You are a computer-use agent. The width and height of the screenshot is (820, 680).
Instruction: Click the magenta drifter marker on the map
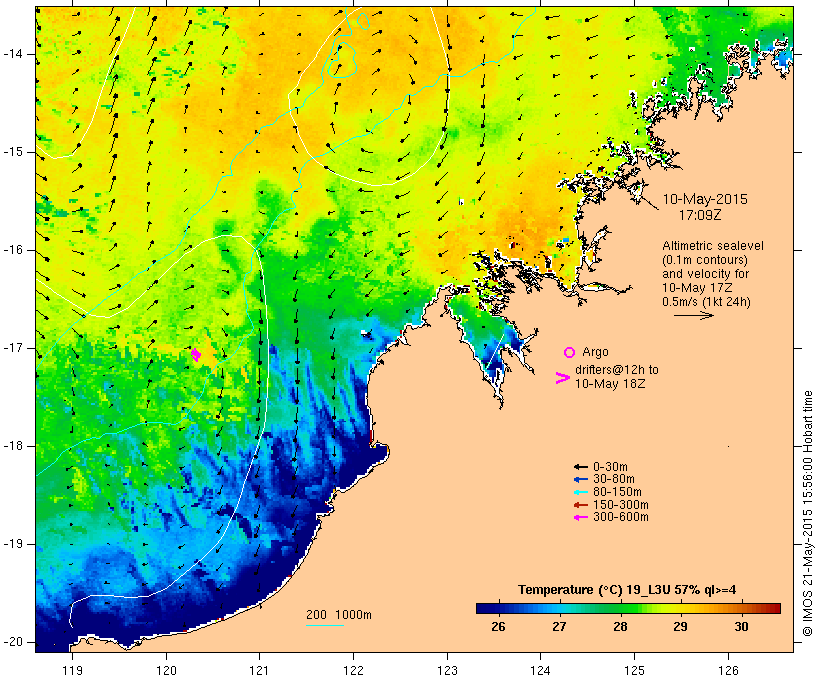tap(196, 355)
